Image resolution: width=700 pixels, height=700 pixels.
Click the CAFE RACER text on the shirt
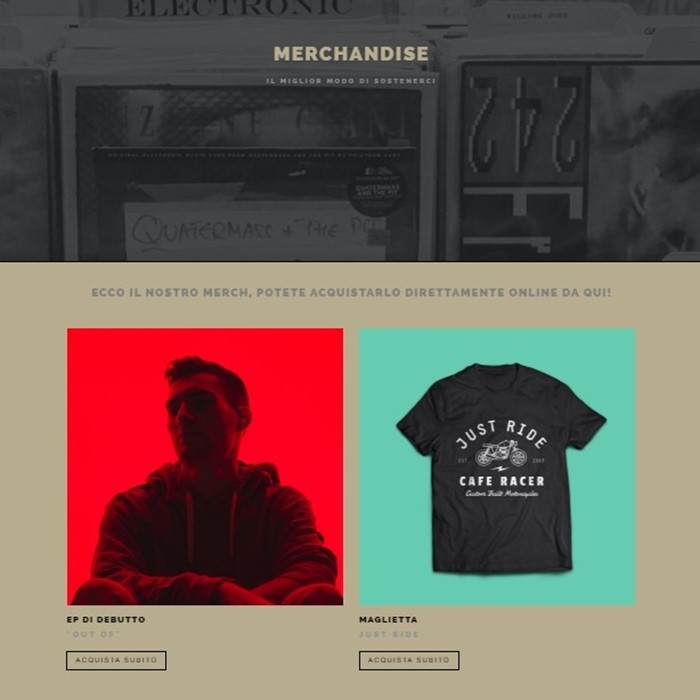(502, 481)
